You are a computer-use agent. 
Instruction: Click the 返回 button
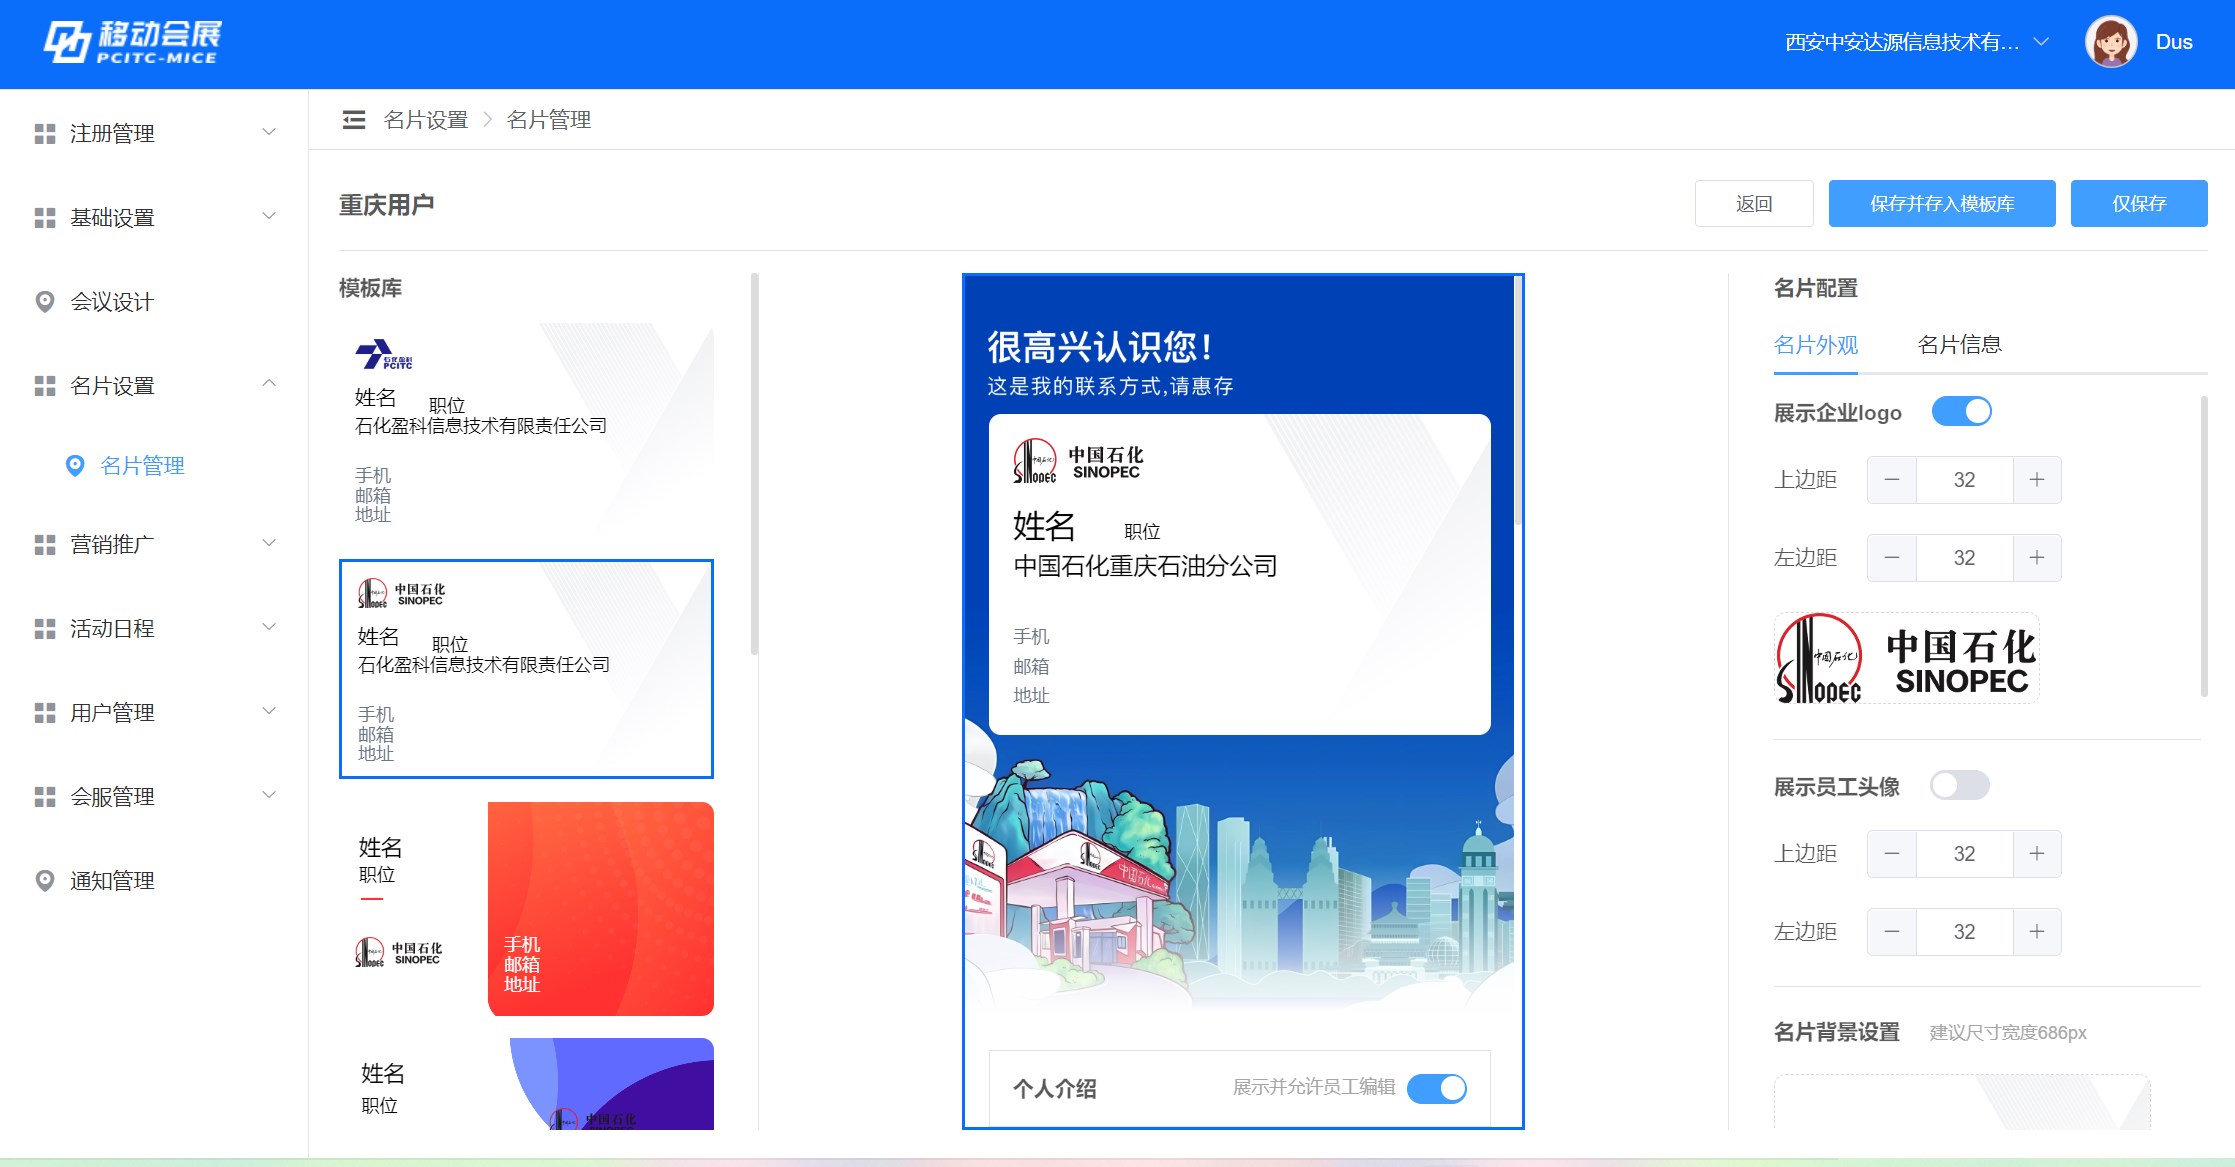point(1754,204)
